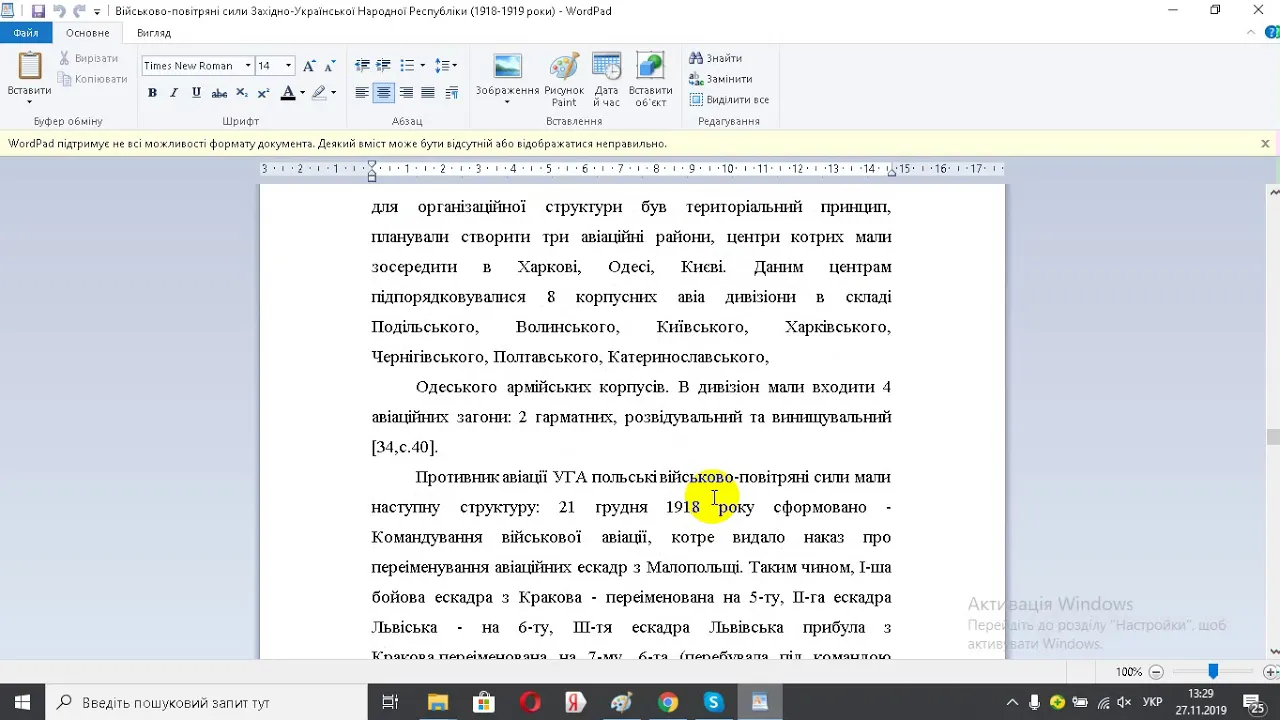Screen dimensions: 1280x720
Task: Show hidden system tray icons
Action: [1012, 702]
